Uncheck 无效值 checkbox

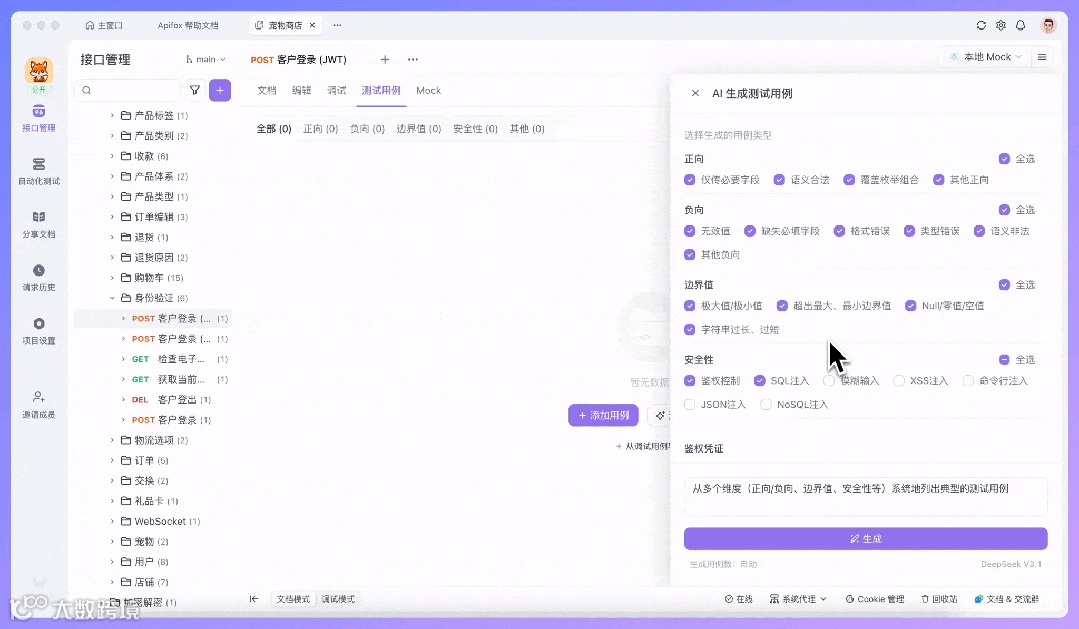(690, 231)
